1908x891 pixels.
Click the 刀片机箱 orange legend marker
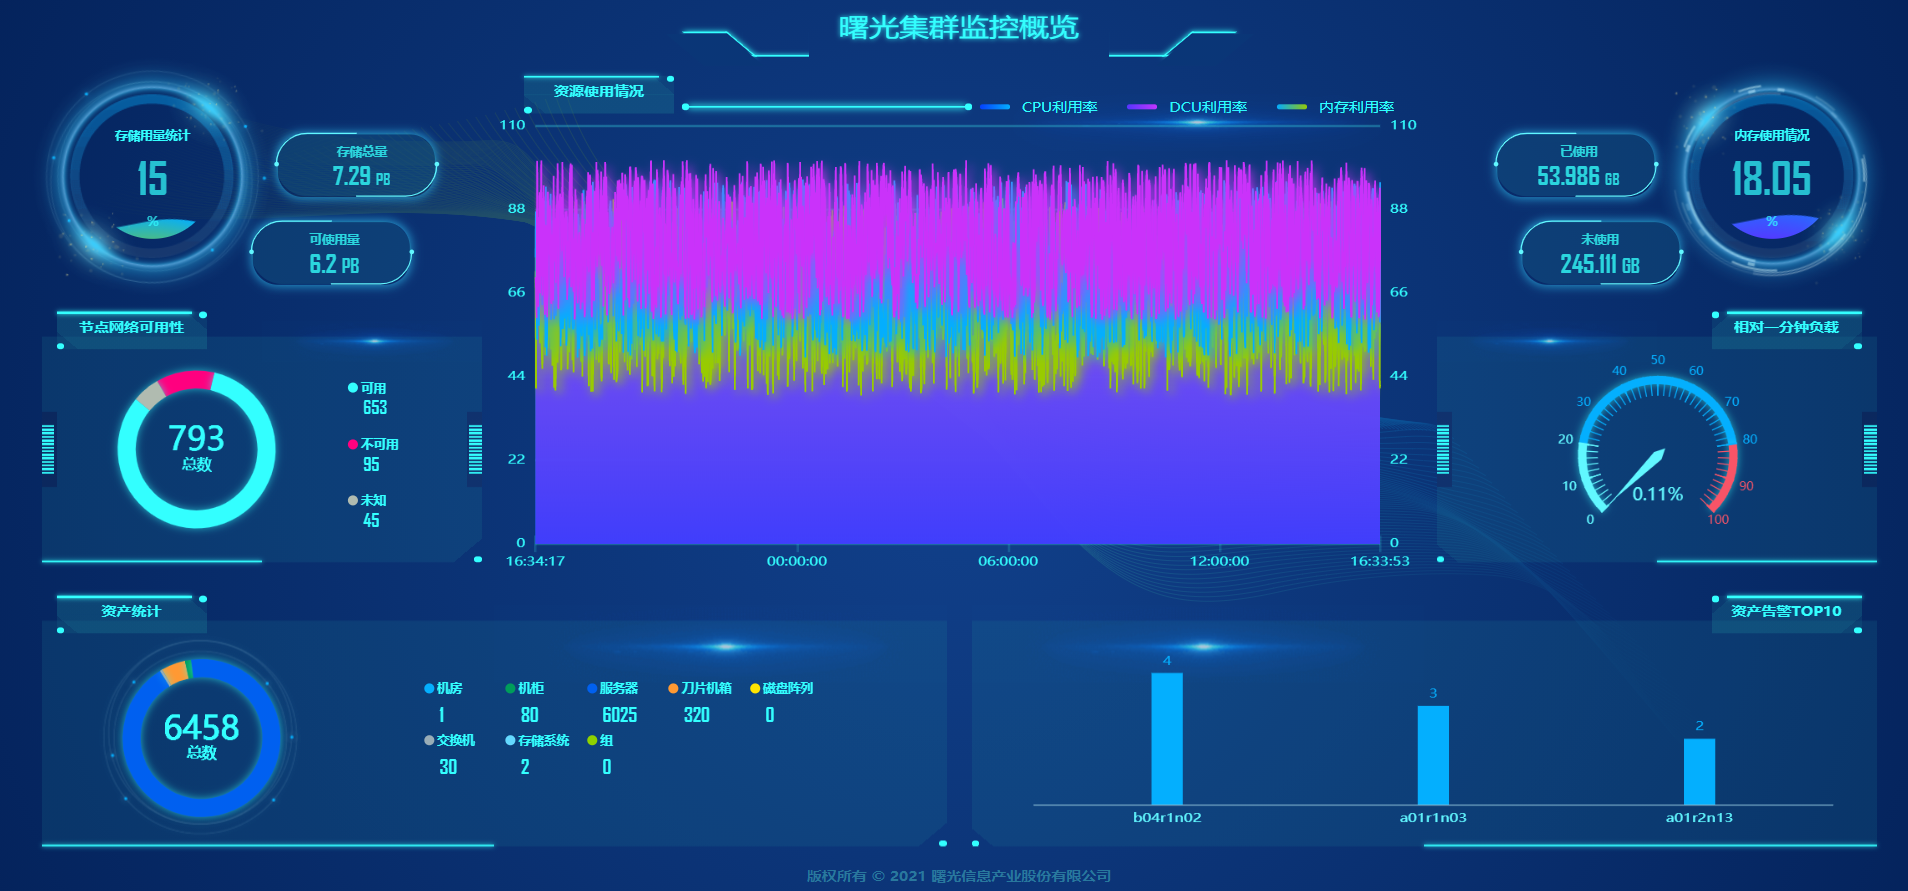point(673,688)
